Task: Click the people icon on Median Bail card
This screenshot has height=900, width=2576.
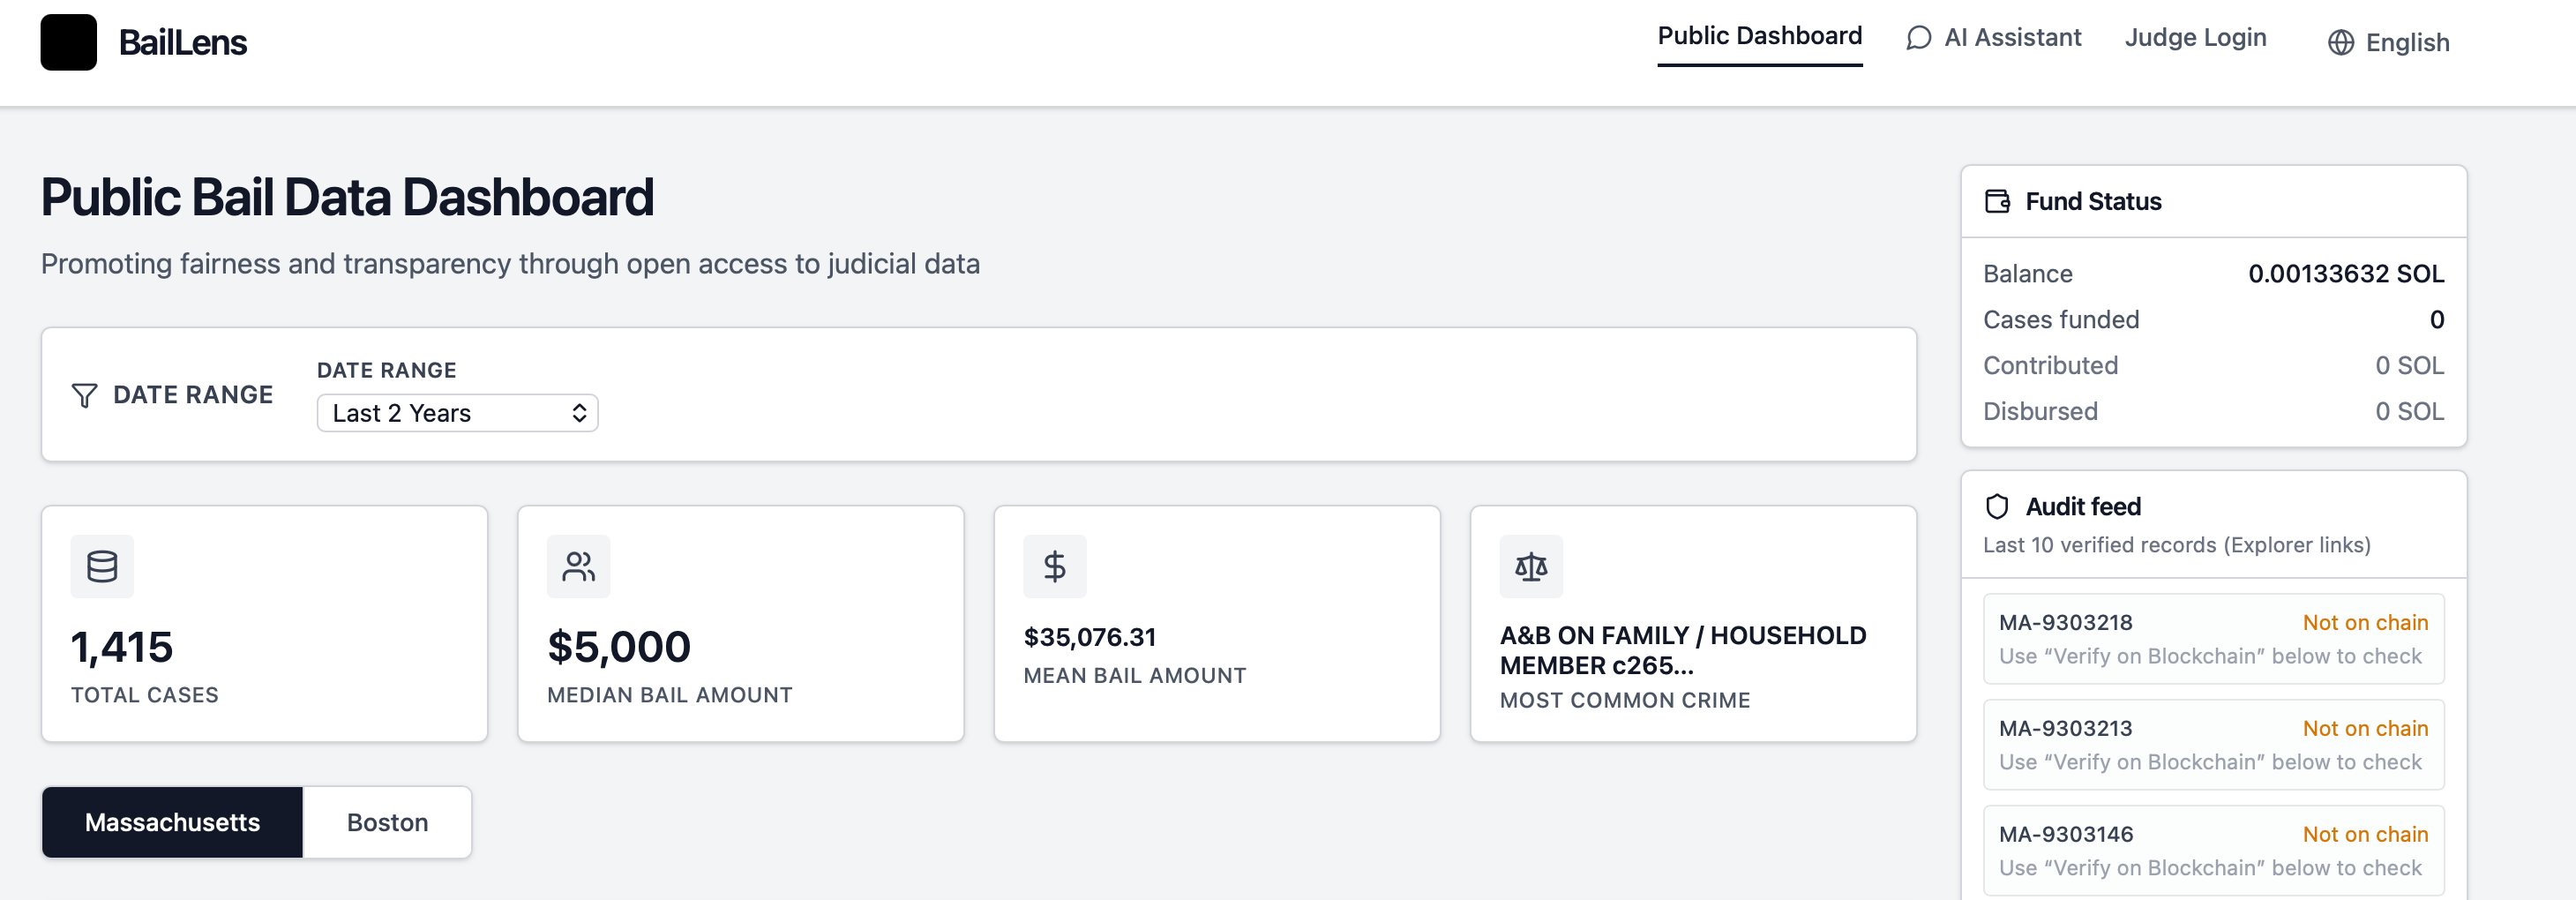Action: coord(578,567)
